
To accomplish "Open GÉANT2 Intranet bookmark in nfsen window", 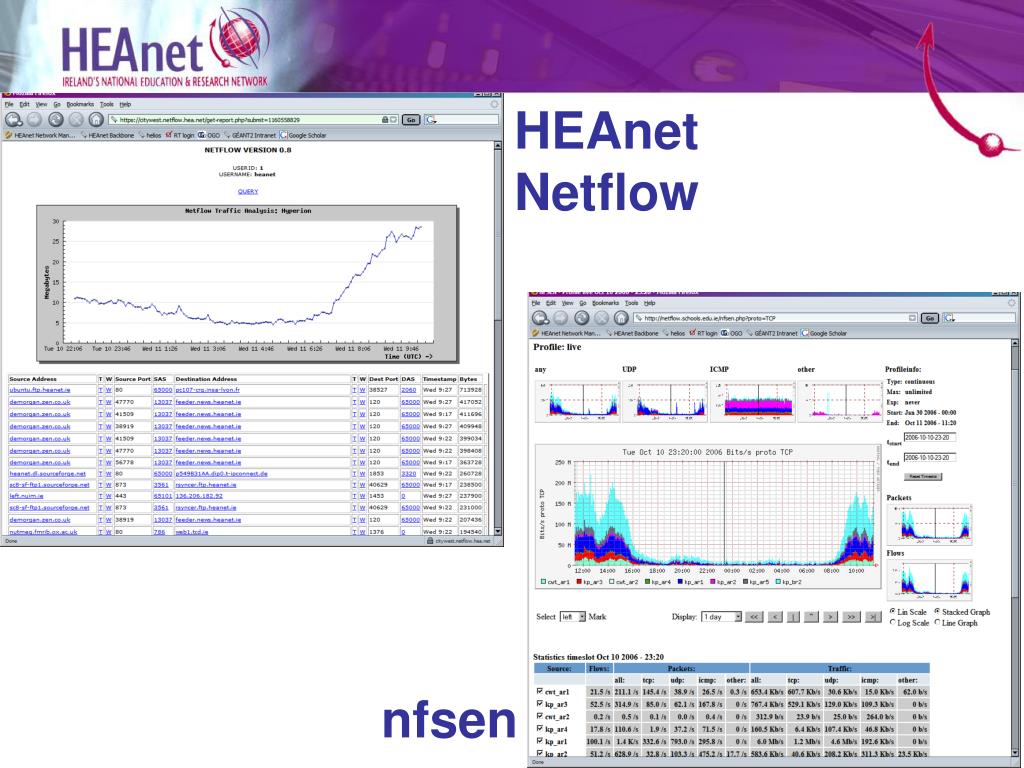I will pos(773,333).
